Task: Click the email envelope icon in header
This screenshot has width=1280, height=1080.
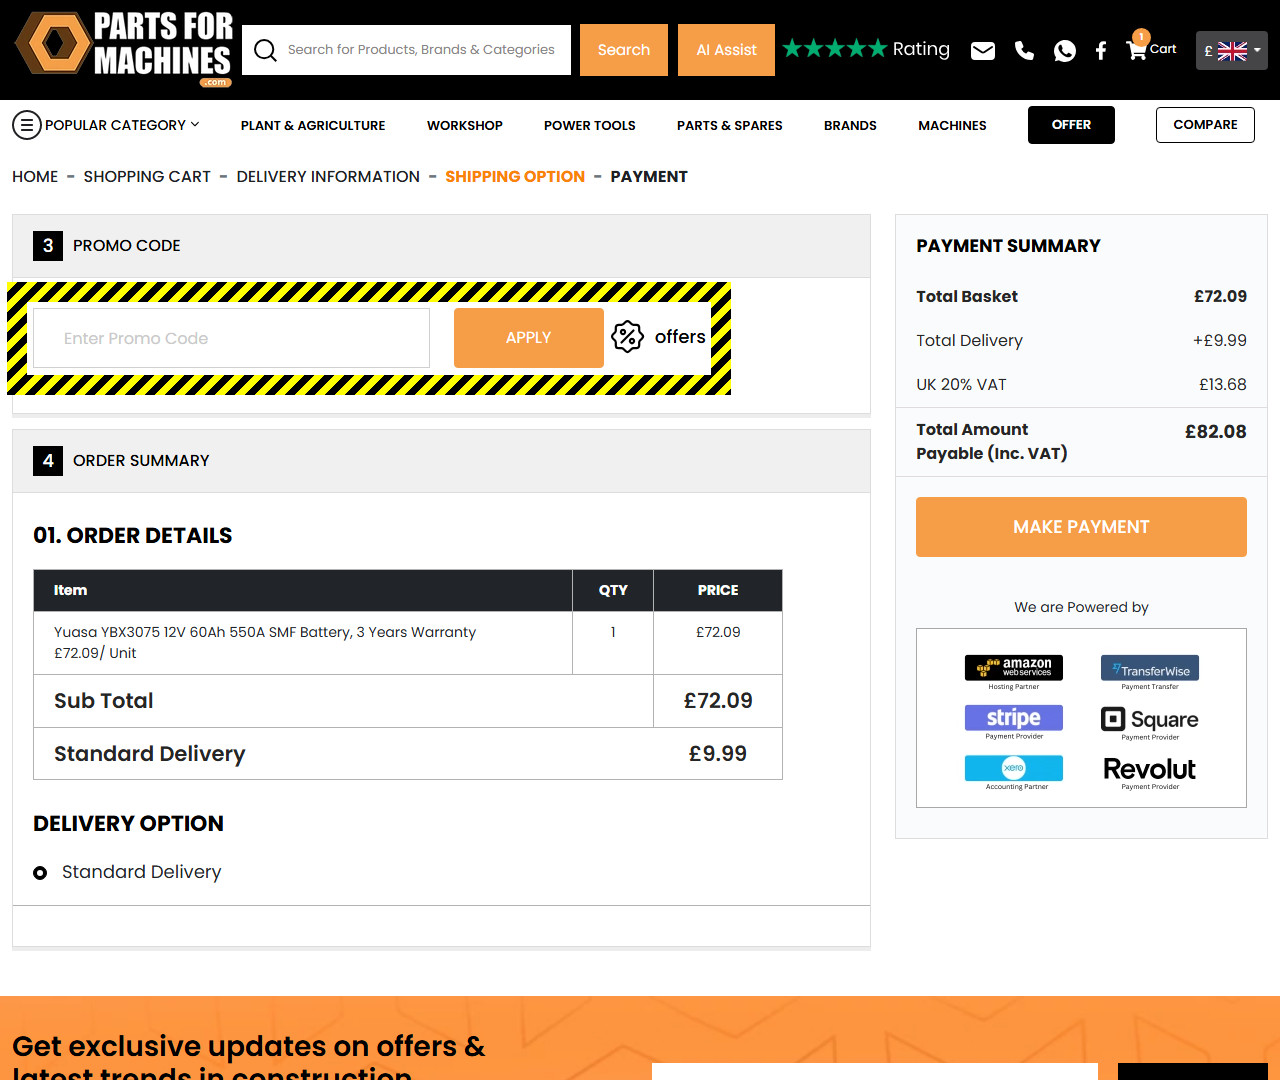Action: tap(982, 50)
